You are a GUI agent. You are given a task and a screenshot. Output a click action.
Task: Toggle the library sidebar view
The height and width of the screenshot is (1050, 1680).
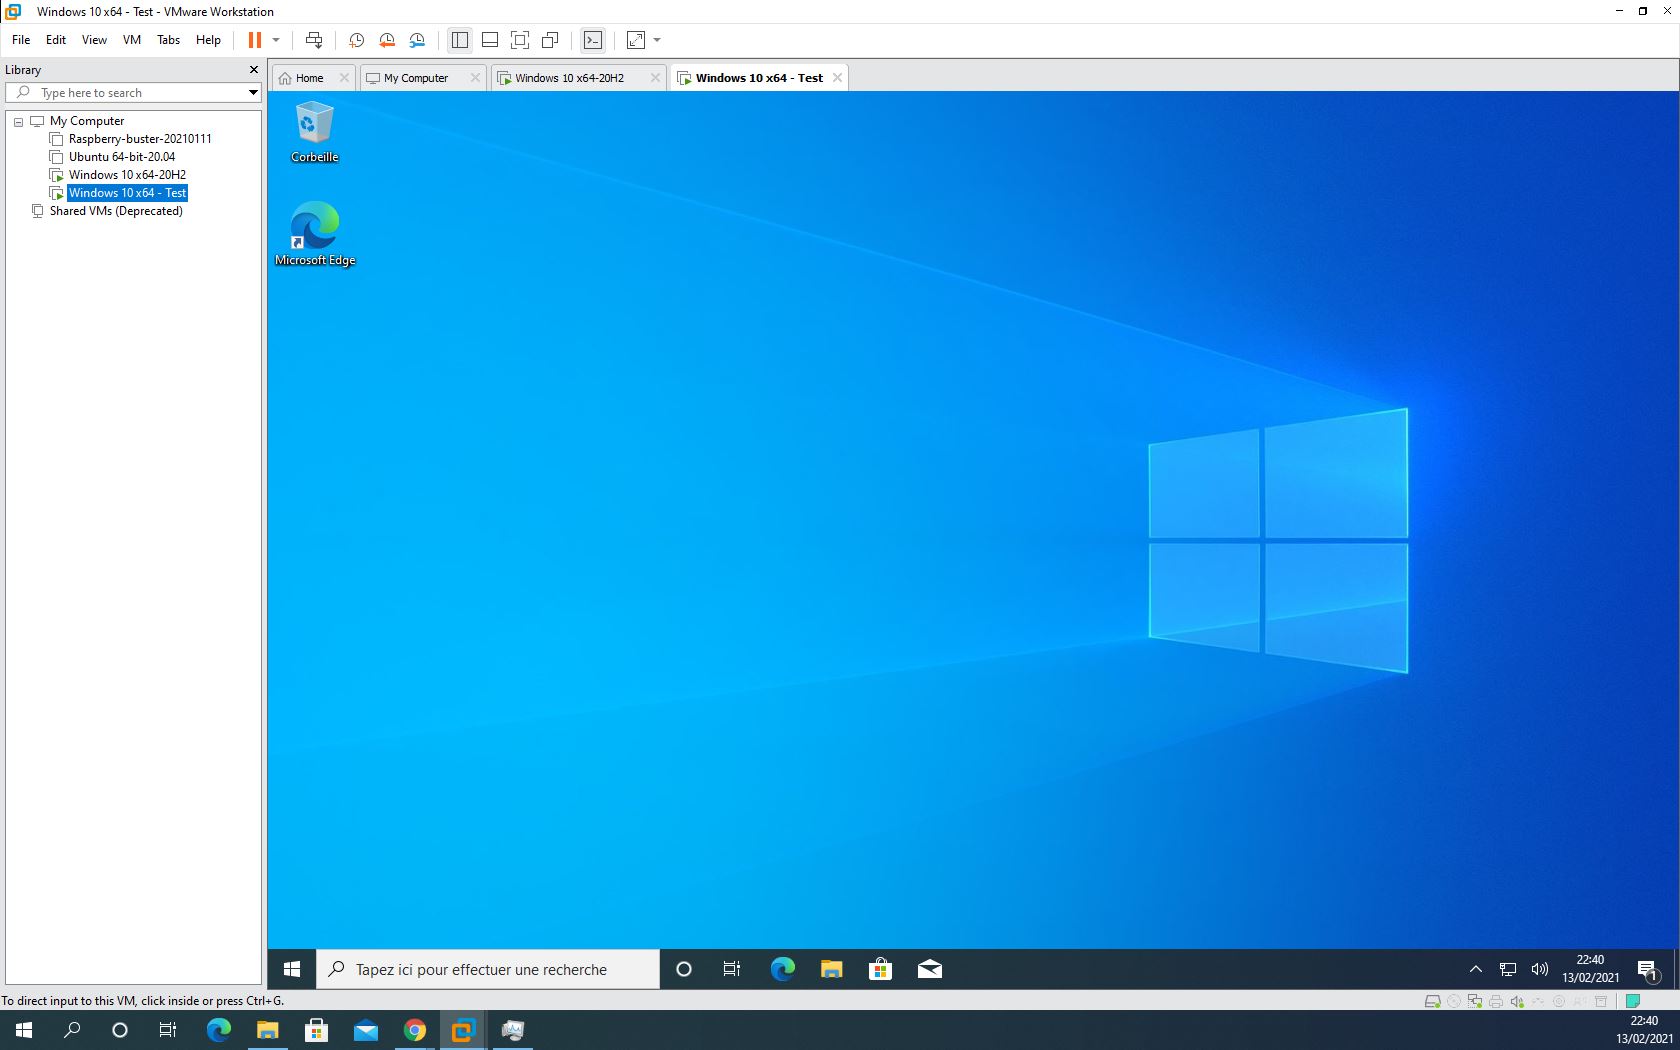pyautogui.click(x=460, y=40)
